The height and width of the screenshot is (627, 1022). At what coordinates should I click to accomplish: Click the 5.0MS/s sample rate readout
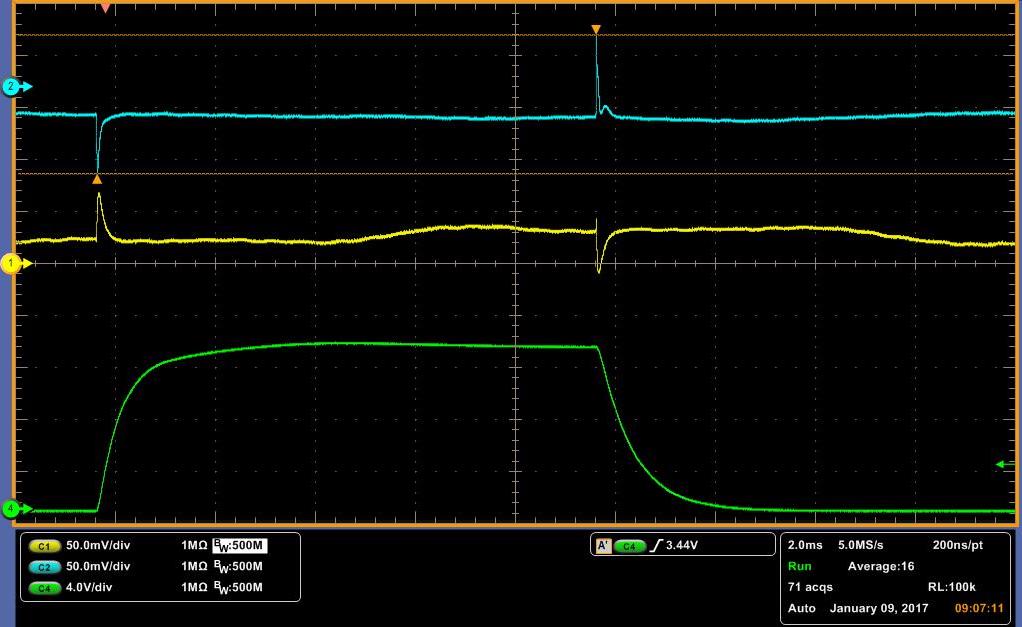(860, 545)
